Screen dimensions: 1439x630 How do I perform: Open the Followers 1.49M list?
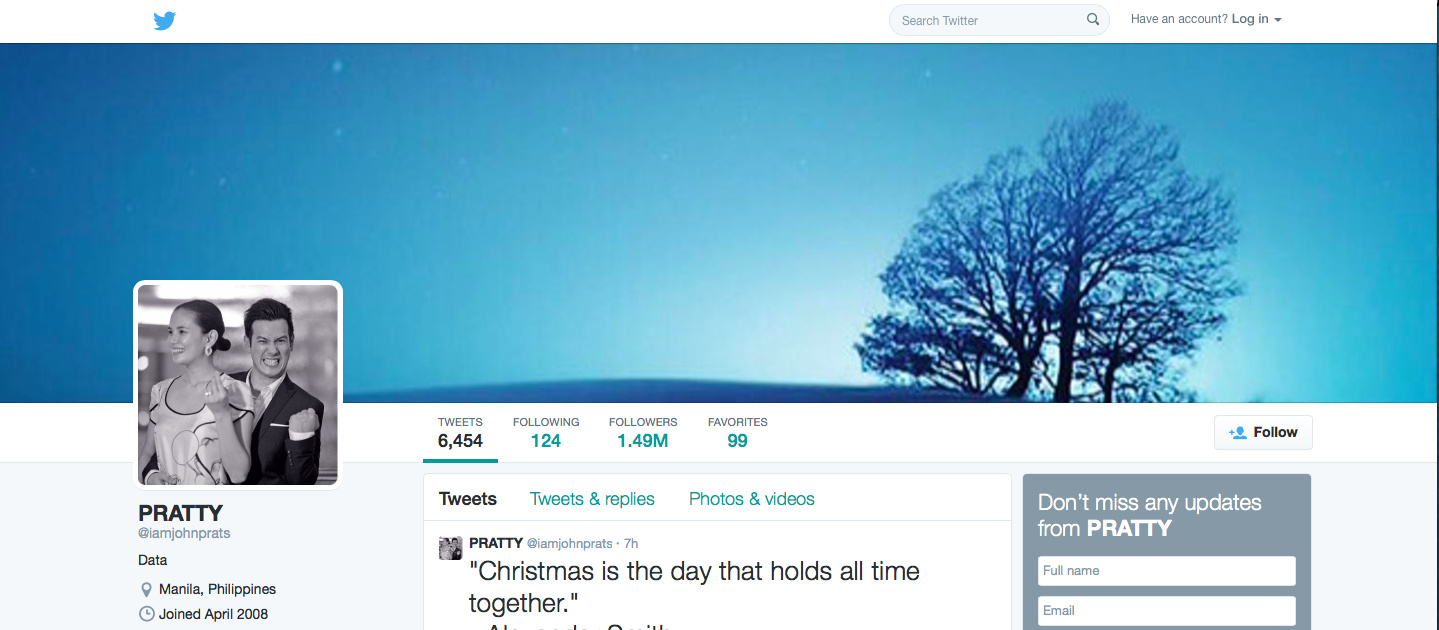click(x=643, y=433)
